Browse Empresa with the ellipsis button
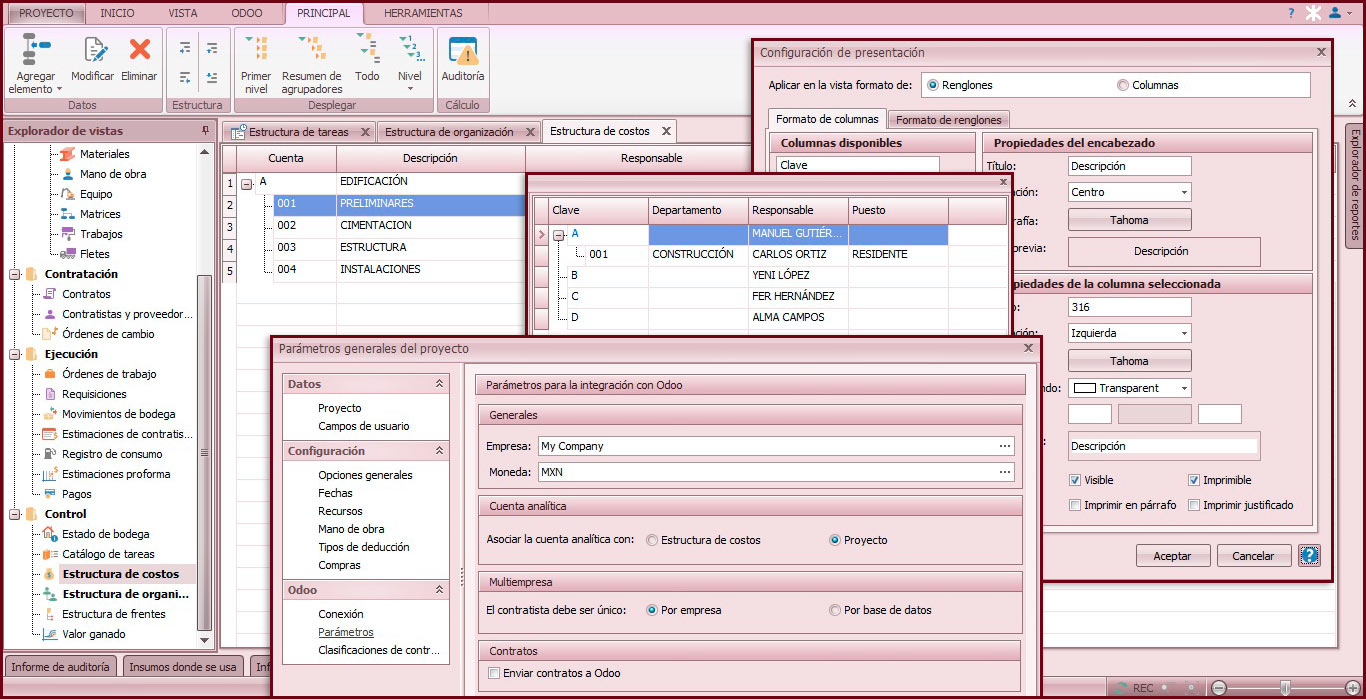This screenshot has width=1366, height=699. pos(1005,446)
